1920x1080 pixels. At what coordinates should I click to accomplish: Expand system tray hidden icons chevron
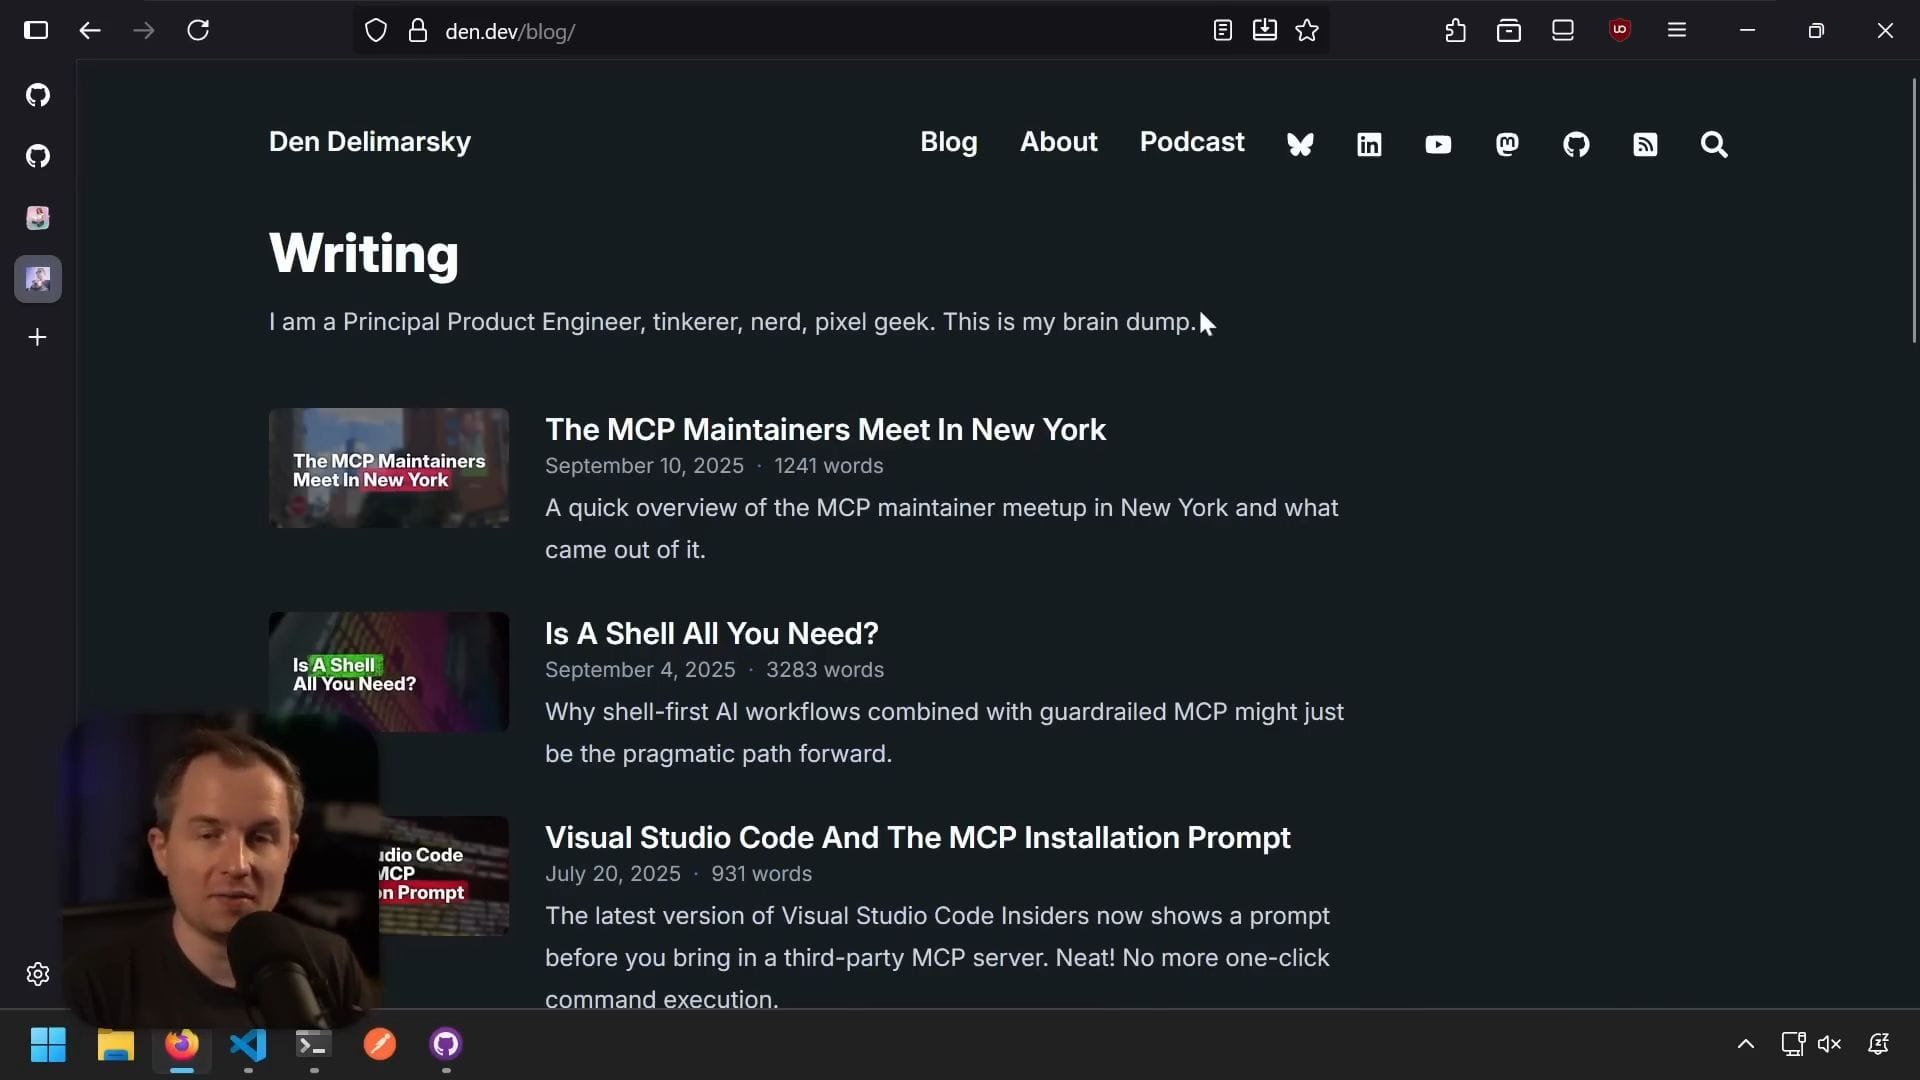(x=1746, y=1044)
